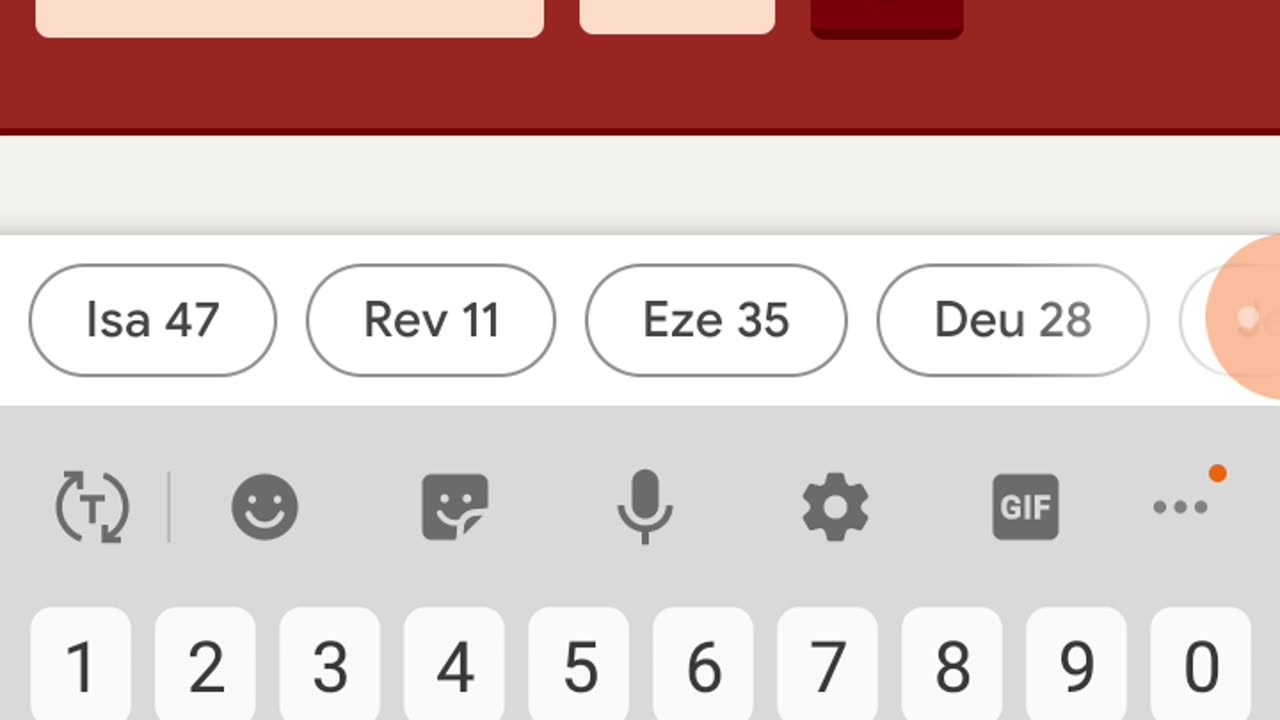
Task: Open the sticker picker icon
Action: tap(455, 507)
